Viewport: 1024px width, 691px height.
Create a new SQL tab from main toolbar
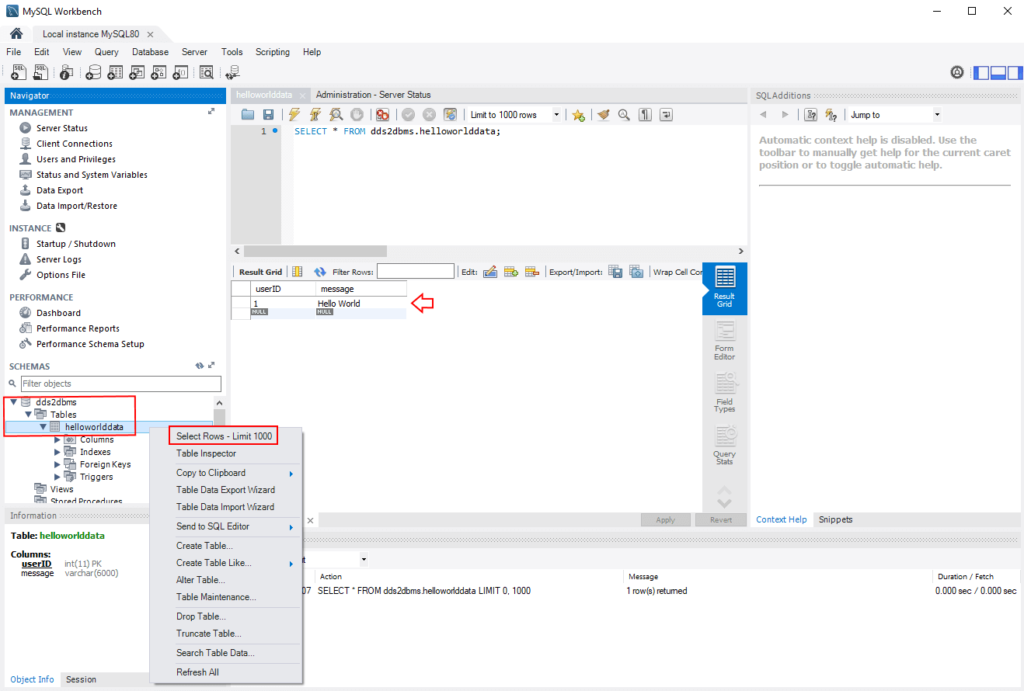(18, 72)
